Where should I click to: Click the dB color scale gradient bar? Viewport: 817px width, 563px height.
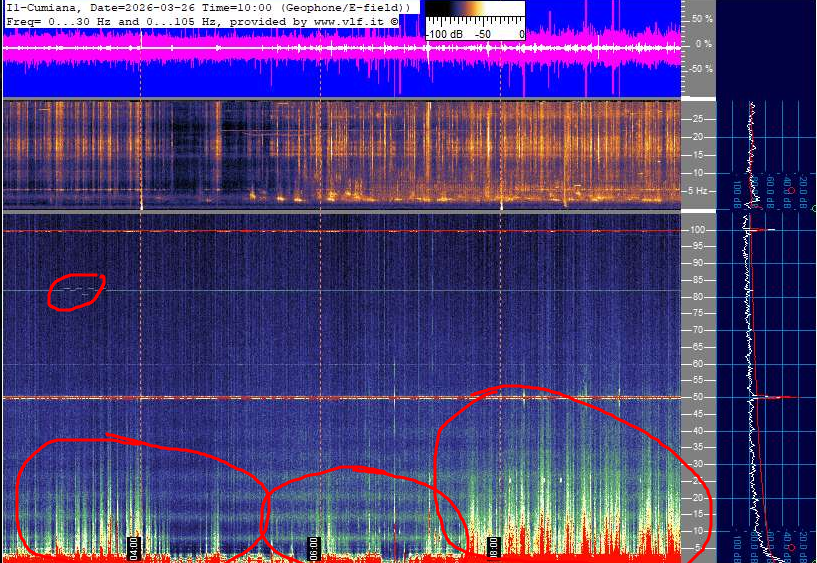tap(474, 12)
